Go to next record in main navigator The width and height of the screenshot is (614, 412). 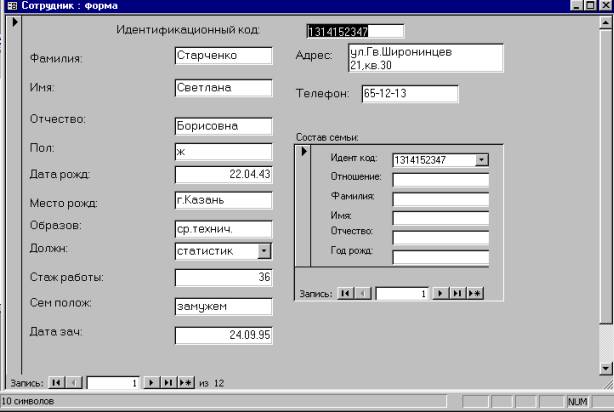click(x=151, y=382)
